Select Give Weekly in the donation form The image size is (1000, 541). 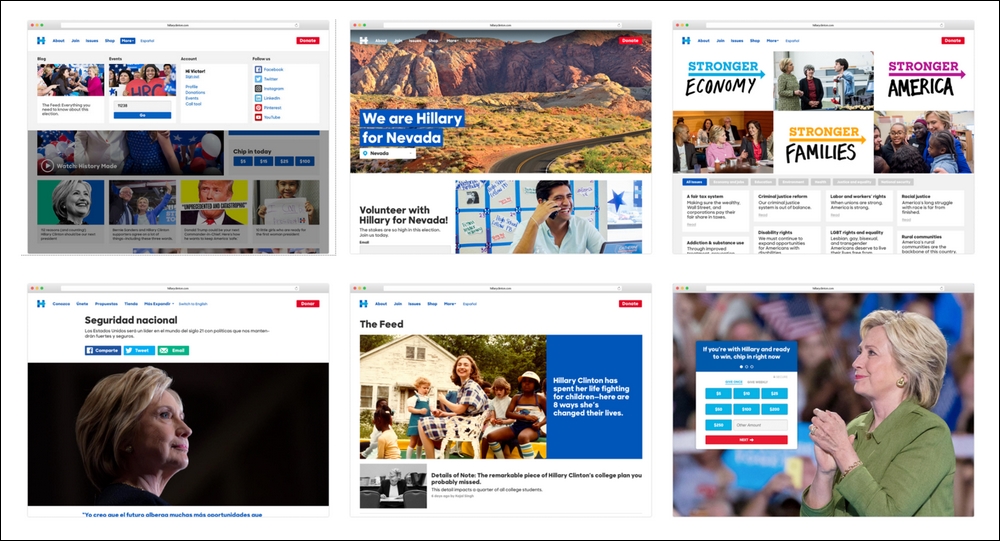pos(758,382)
